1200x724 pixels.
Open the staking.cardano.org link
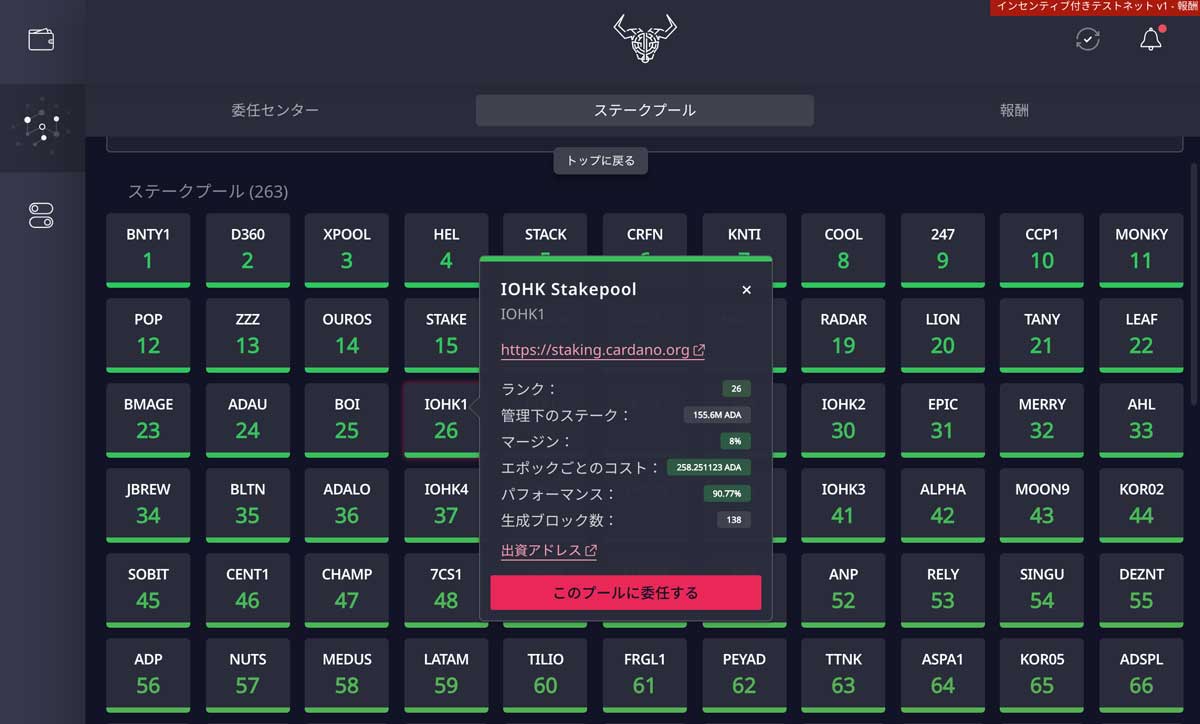pyautogui.click(x=603, y=350)
